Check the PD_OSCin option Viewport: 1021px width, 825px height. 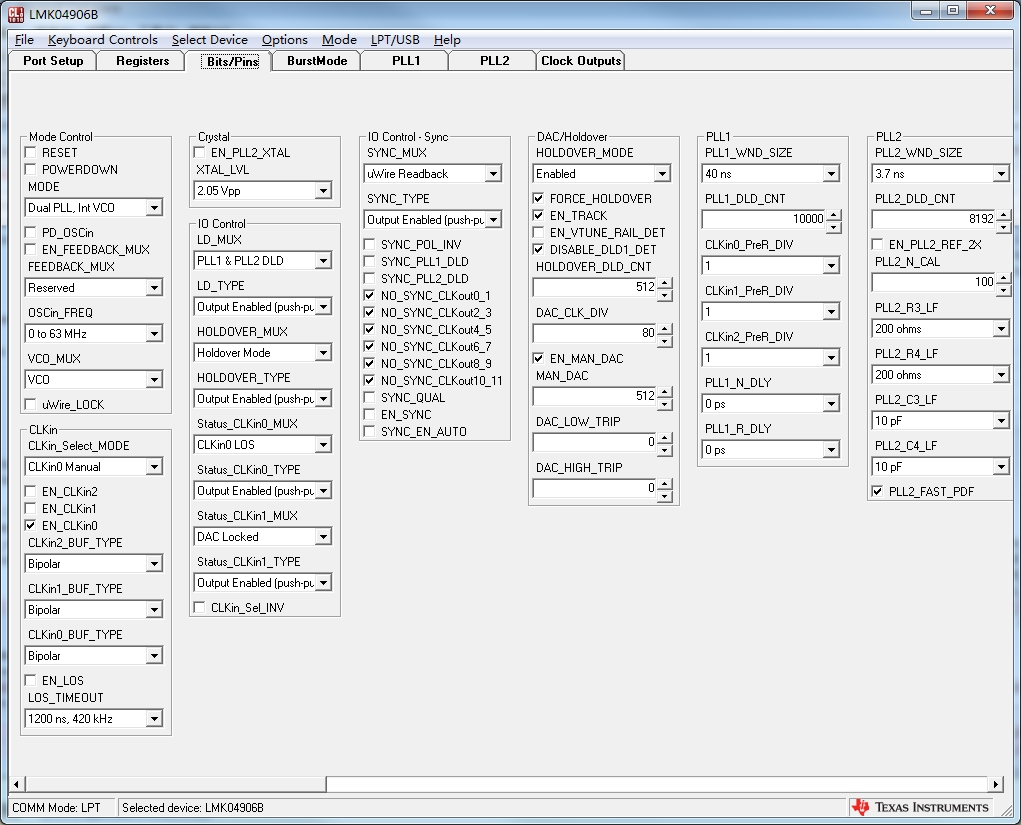tap(30, 232)
